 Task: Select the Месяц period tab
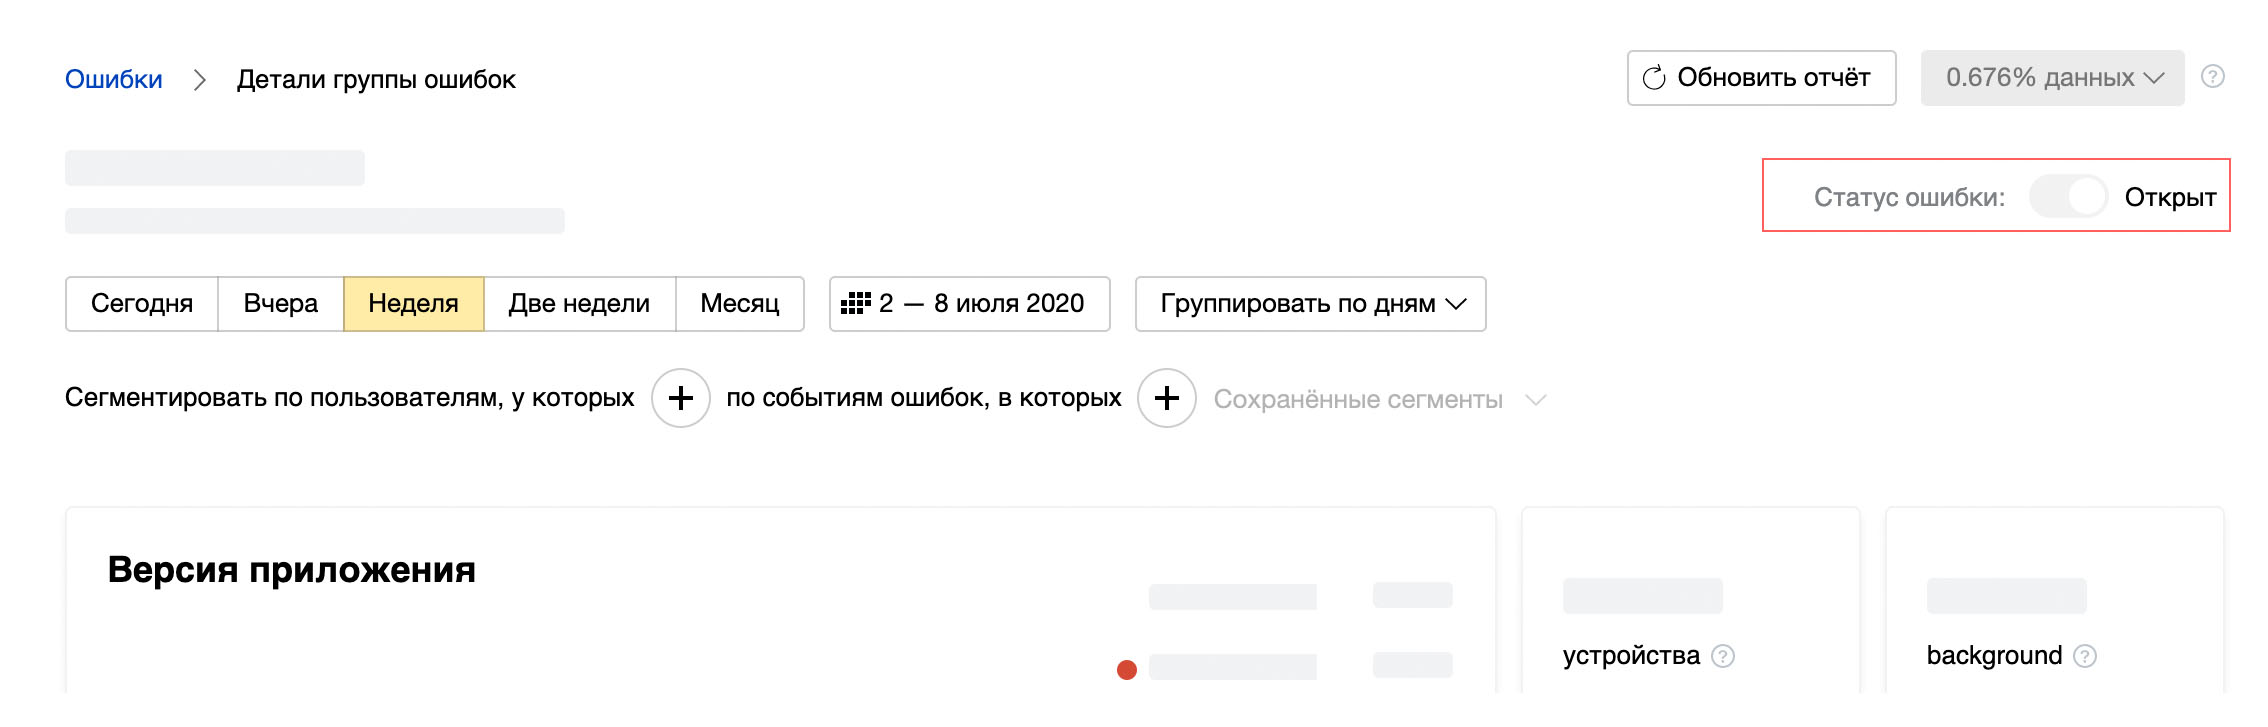[739, 304]
